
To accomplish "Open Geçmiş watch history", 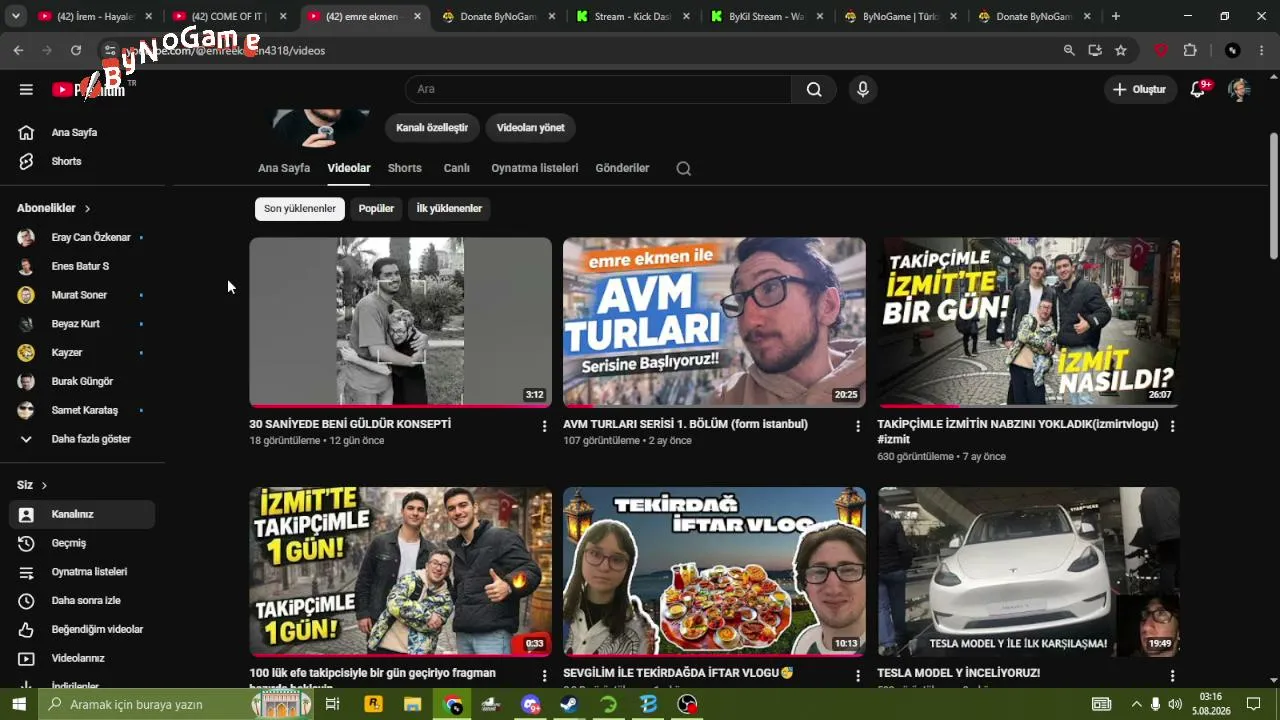I will tap(82, 543).
